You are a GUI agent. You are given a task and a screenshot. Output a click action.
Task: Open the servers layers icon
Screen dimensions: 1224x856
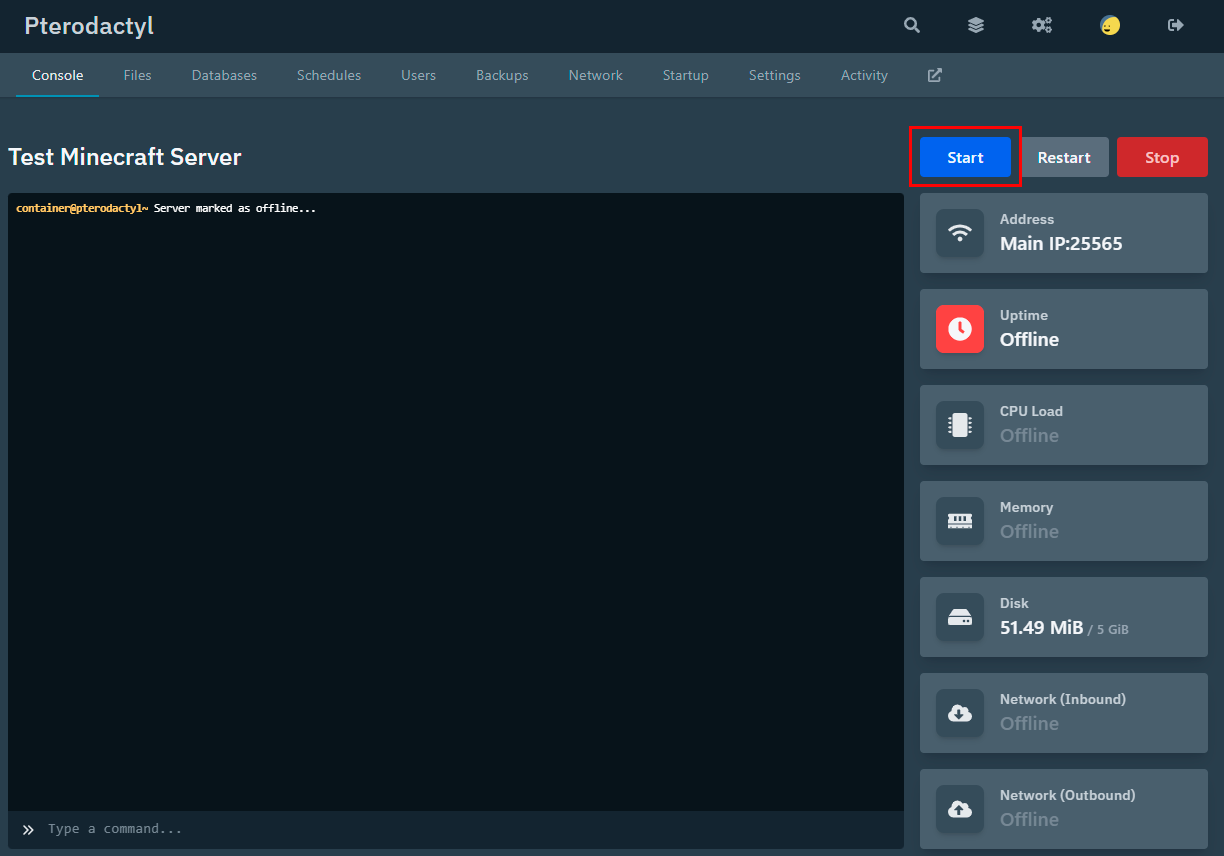pyautogui.click(x=976, y=26)
